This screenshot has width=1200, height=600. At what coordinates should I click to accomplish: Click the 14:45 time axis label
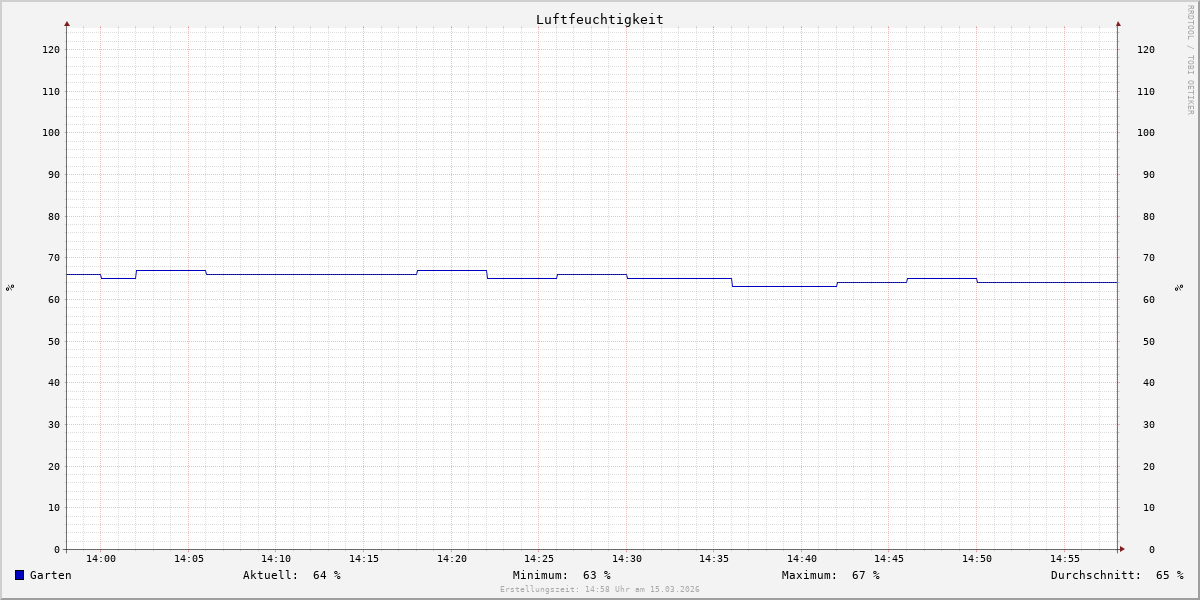click(889, 559)
